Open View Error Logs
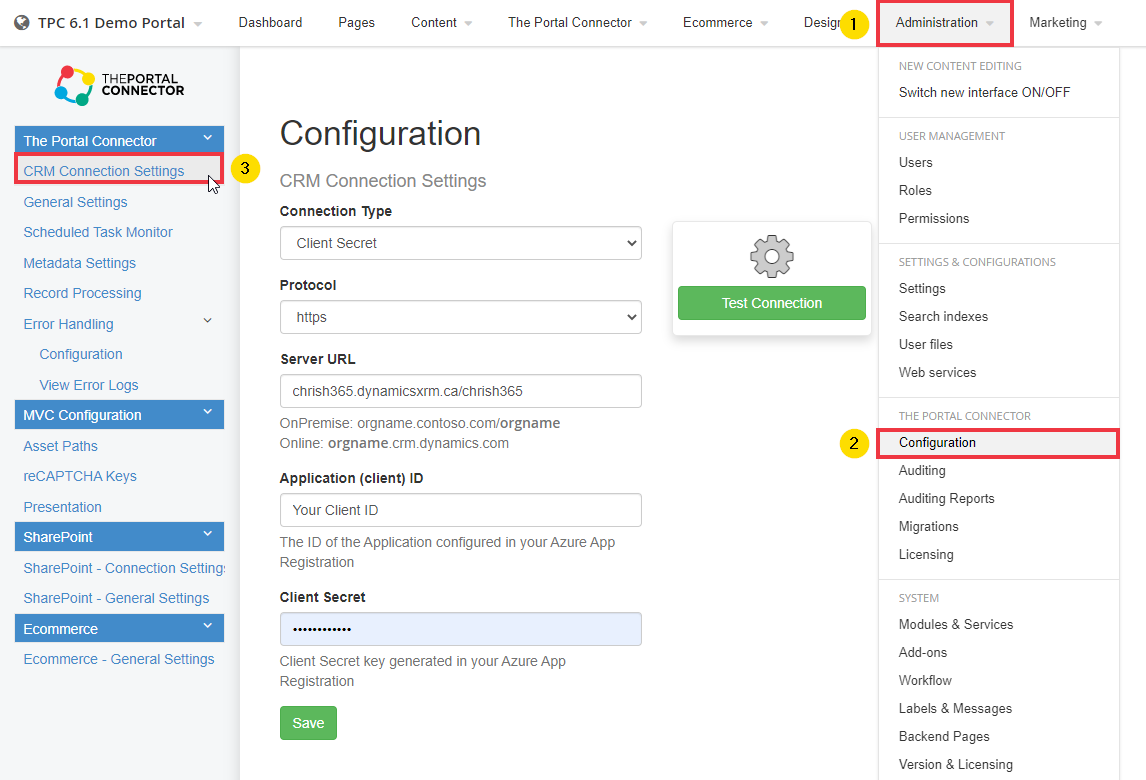Viewport: 1146px width, 780px height. click(x=89, y=385)
